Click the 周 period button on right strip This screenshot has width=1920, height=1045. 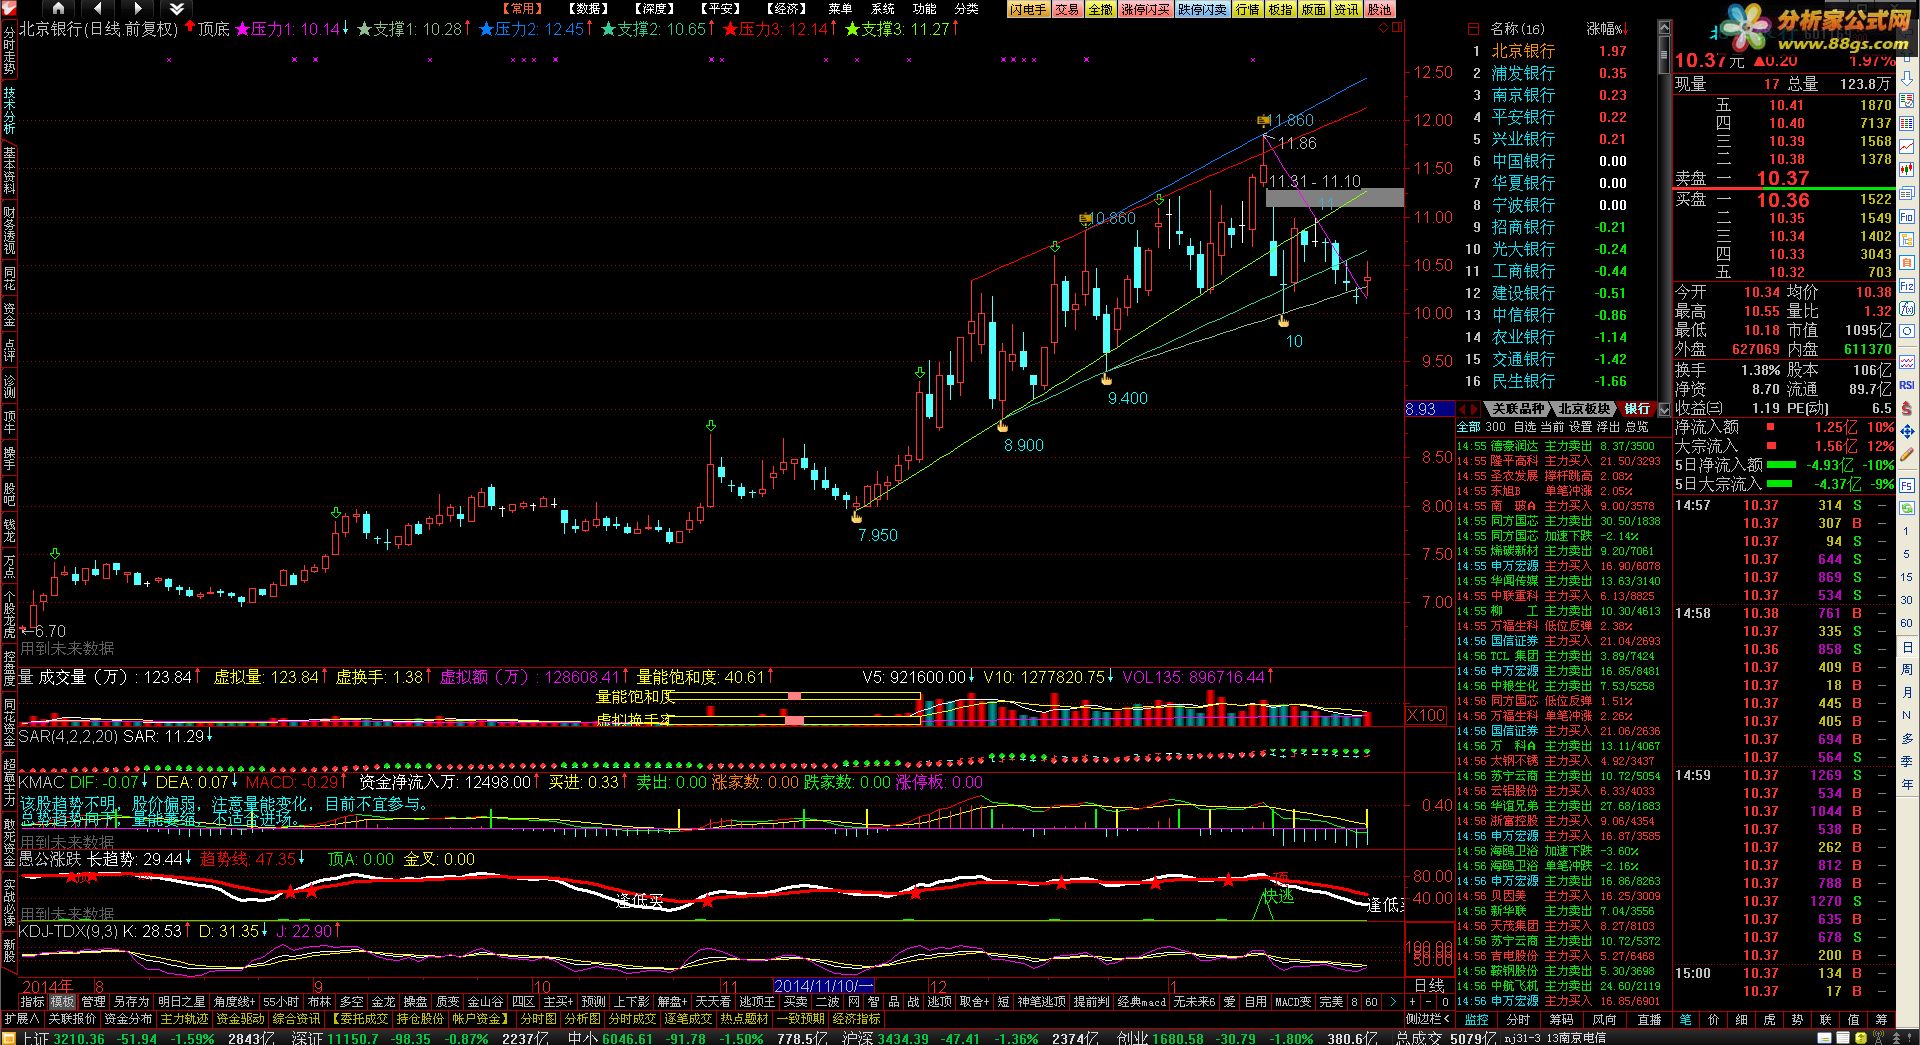[1907, 669]
